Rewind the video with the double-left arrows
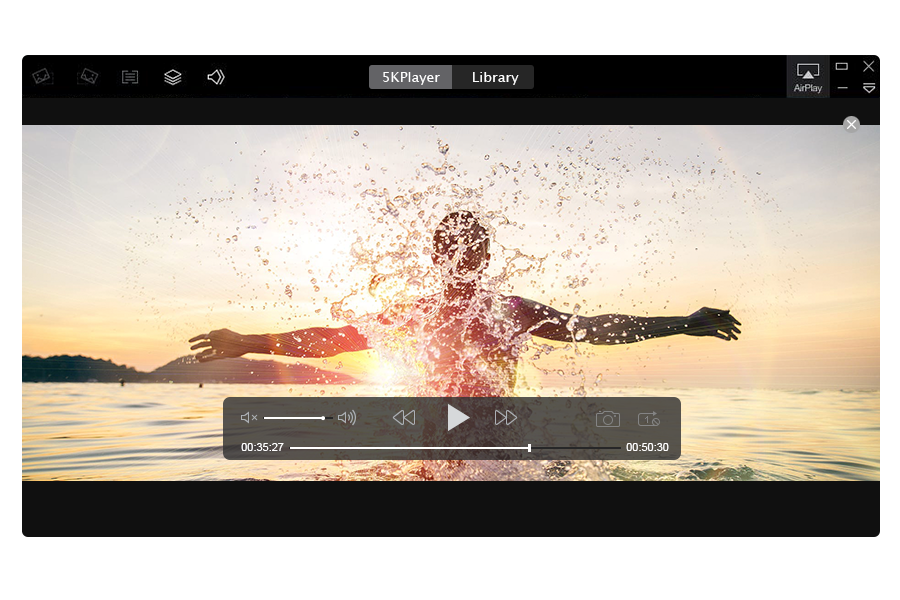The height and width of the screenshot is (600, 900). pyautogui.click(x=404, y=418)
